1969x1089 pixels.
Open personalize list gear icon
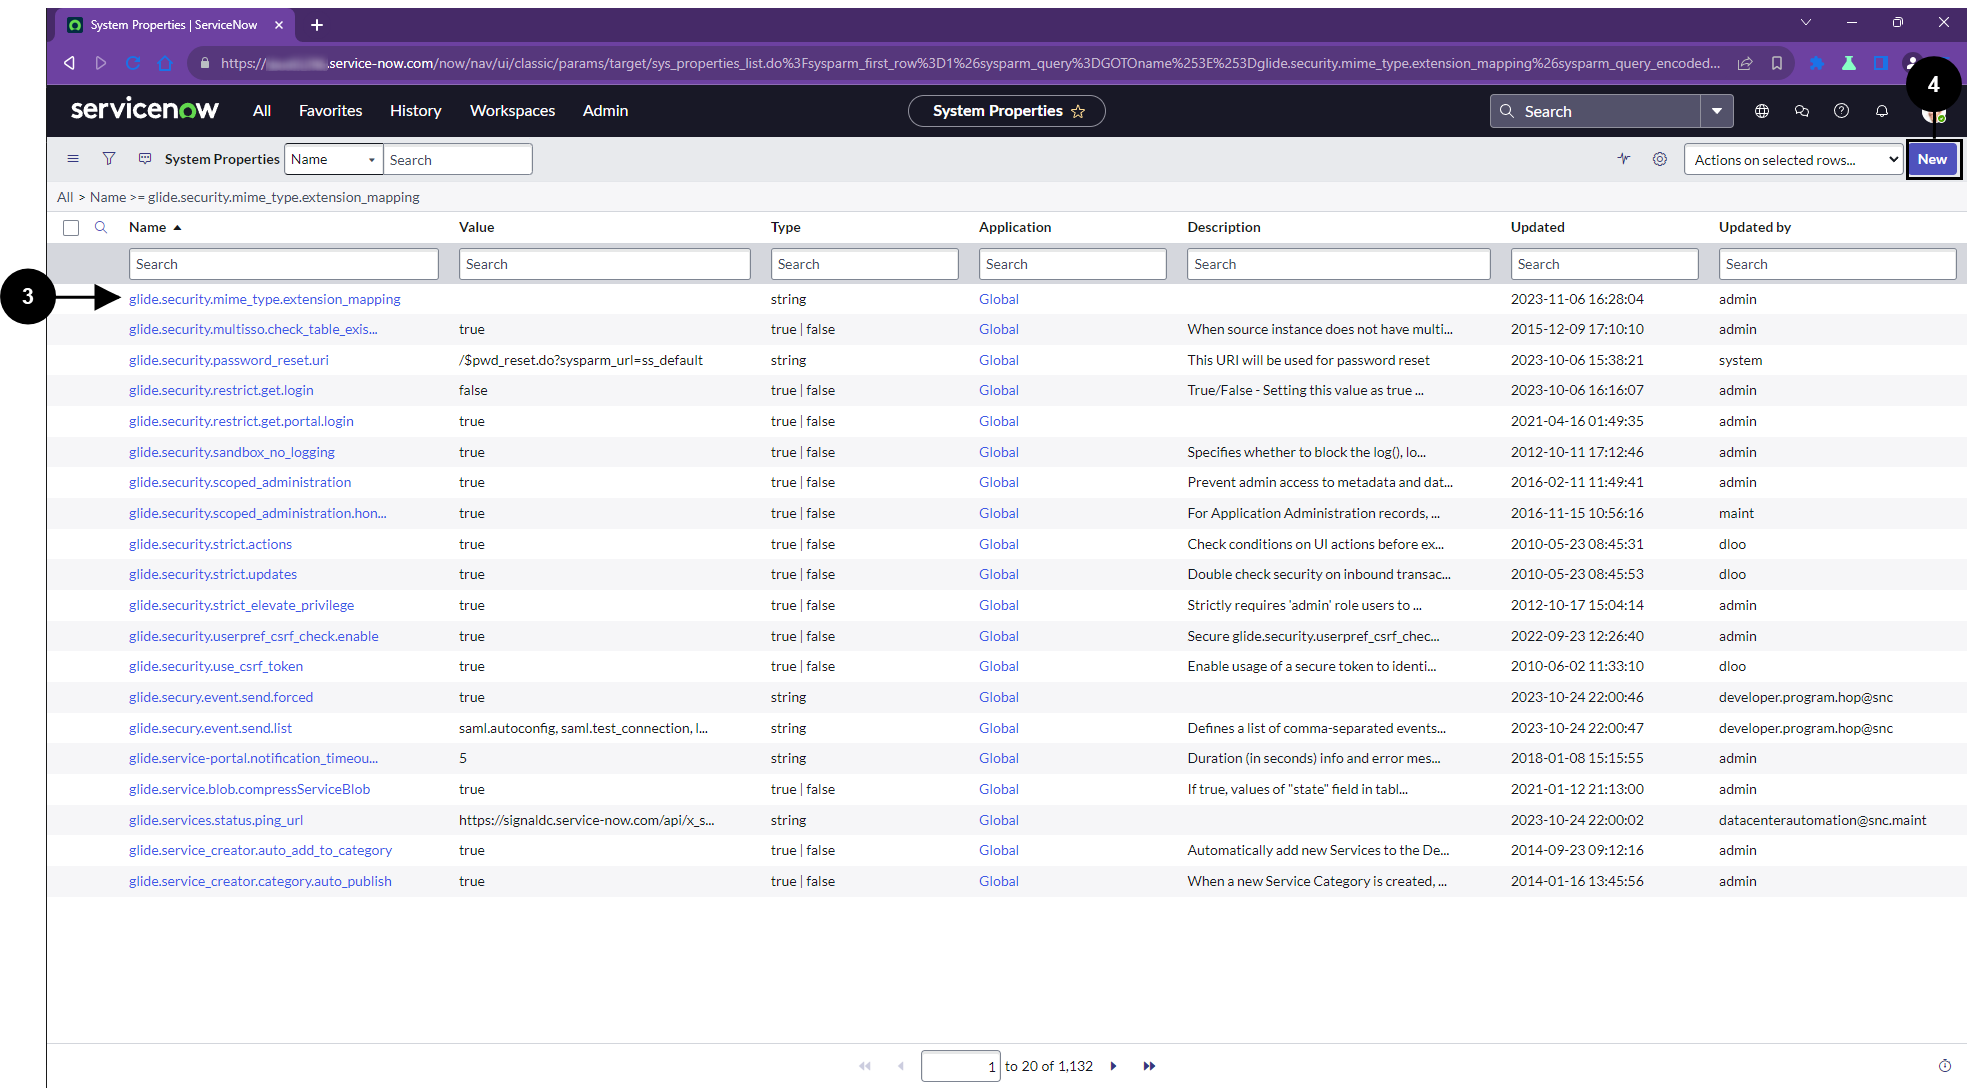[1660, 159]
